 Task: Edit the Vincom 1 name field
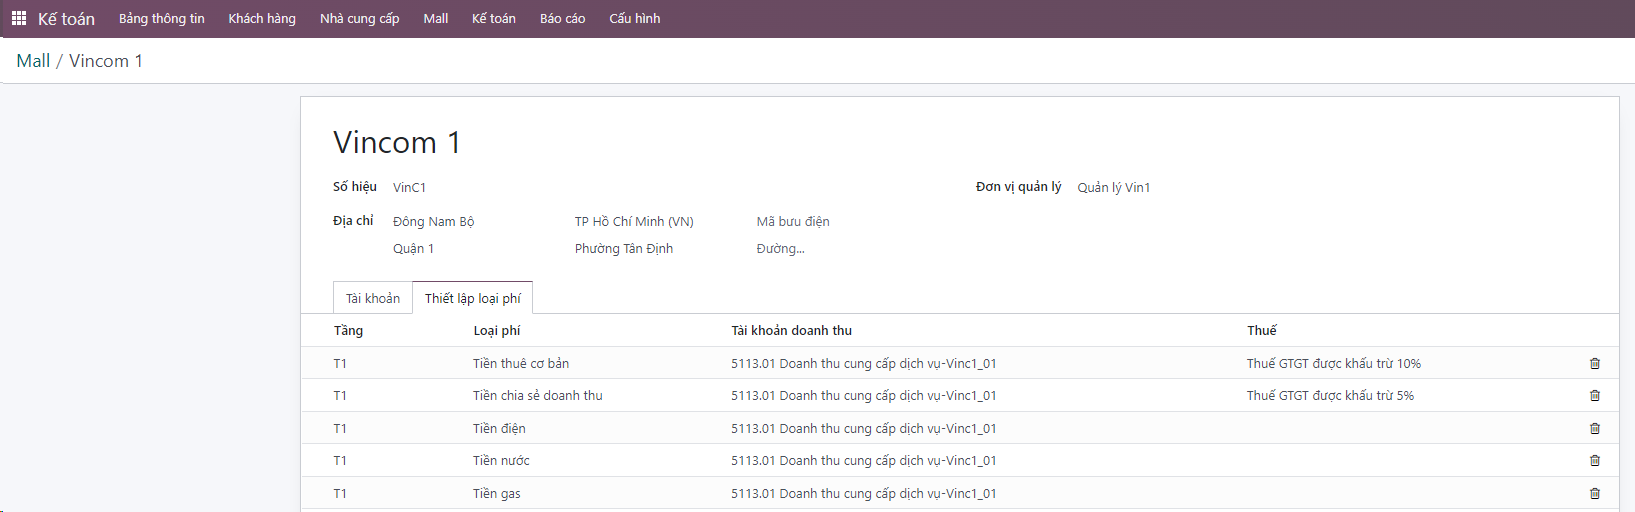tap(397, 142)
